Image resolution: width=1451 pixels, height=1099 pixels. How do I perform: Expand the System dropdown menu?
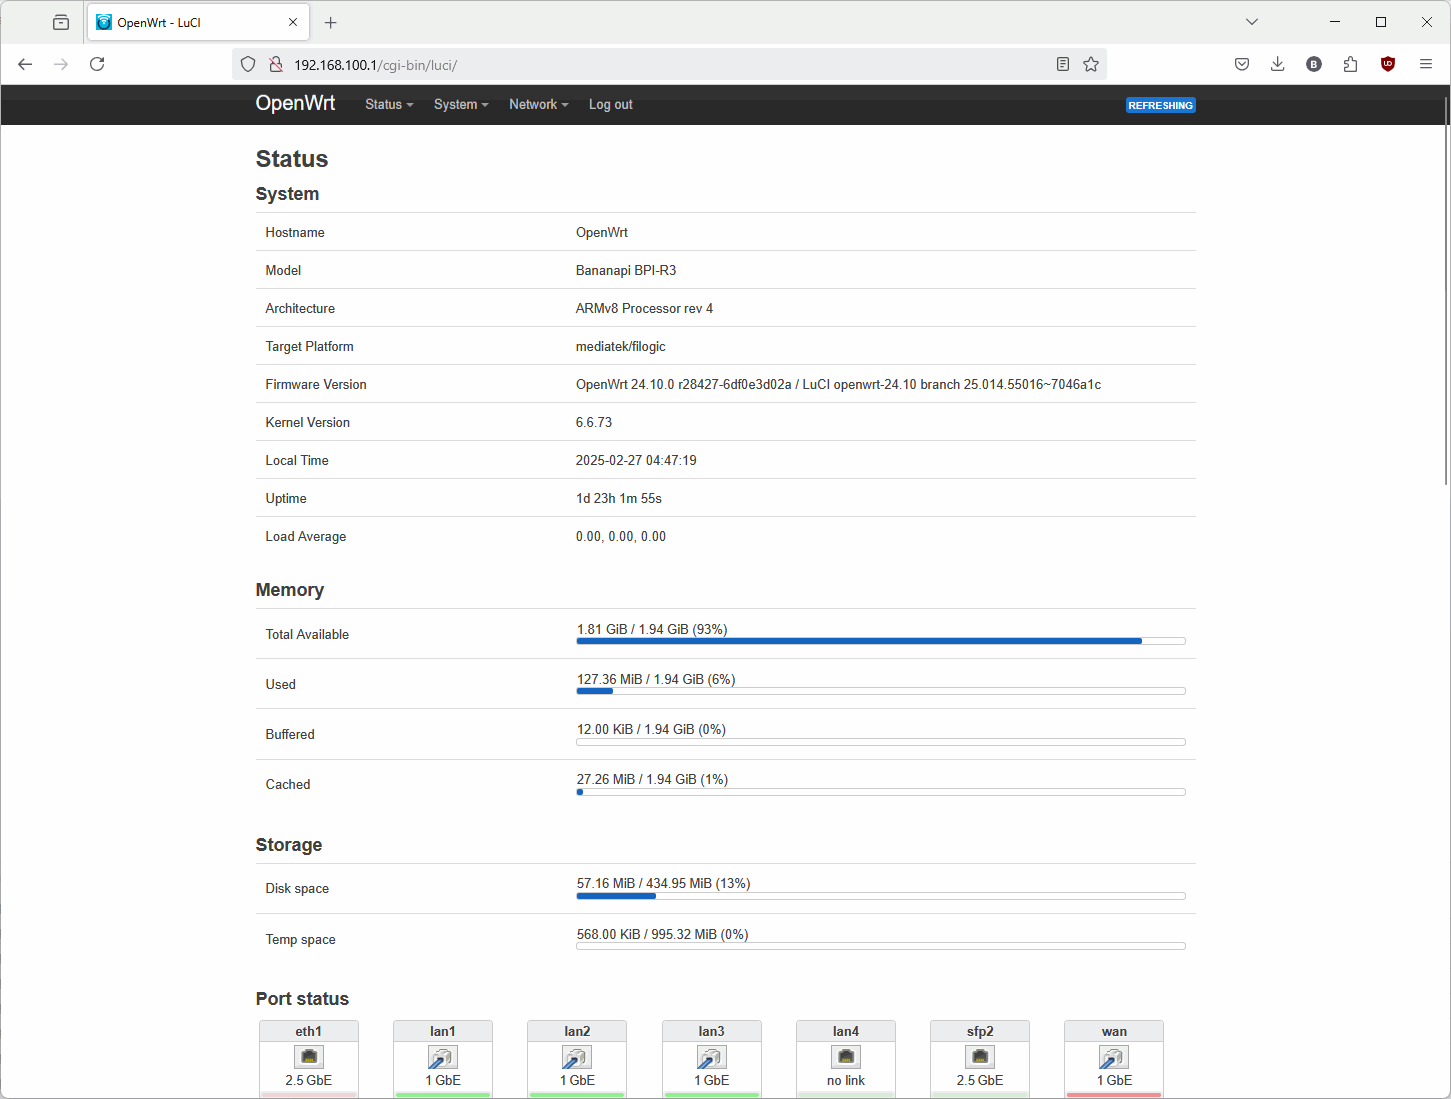pyautogui.click(x=461, y=104)
